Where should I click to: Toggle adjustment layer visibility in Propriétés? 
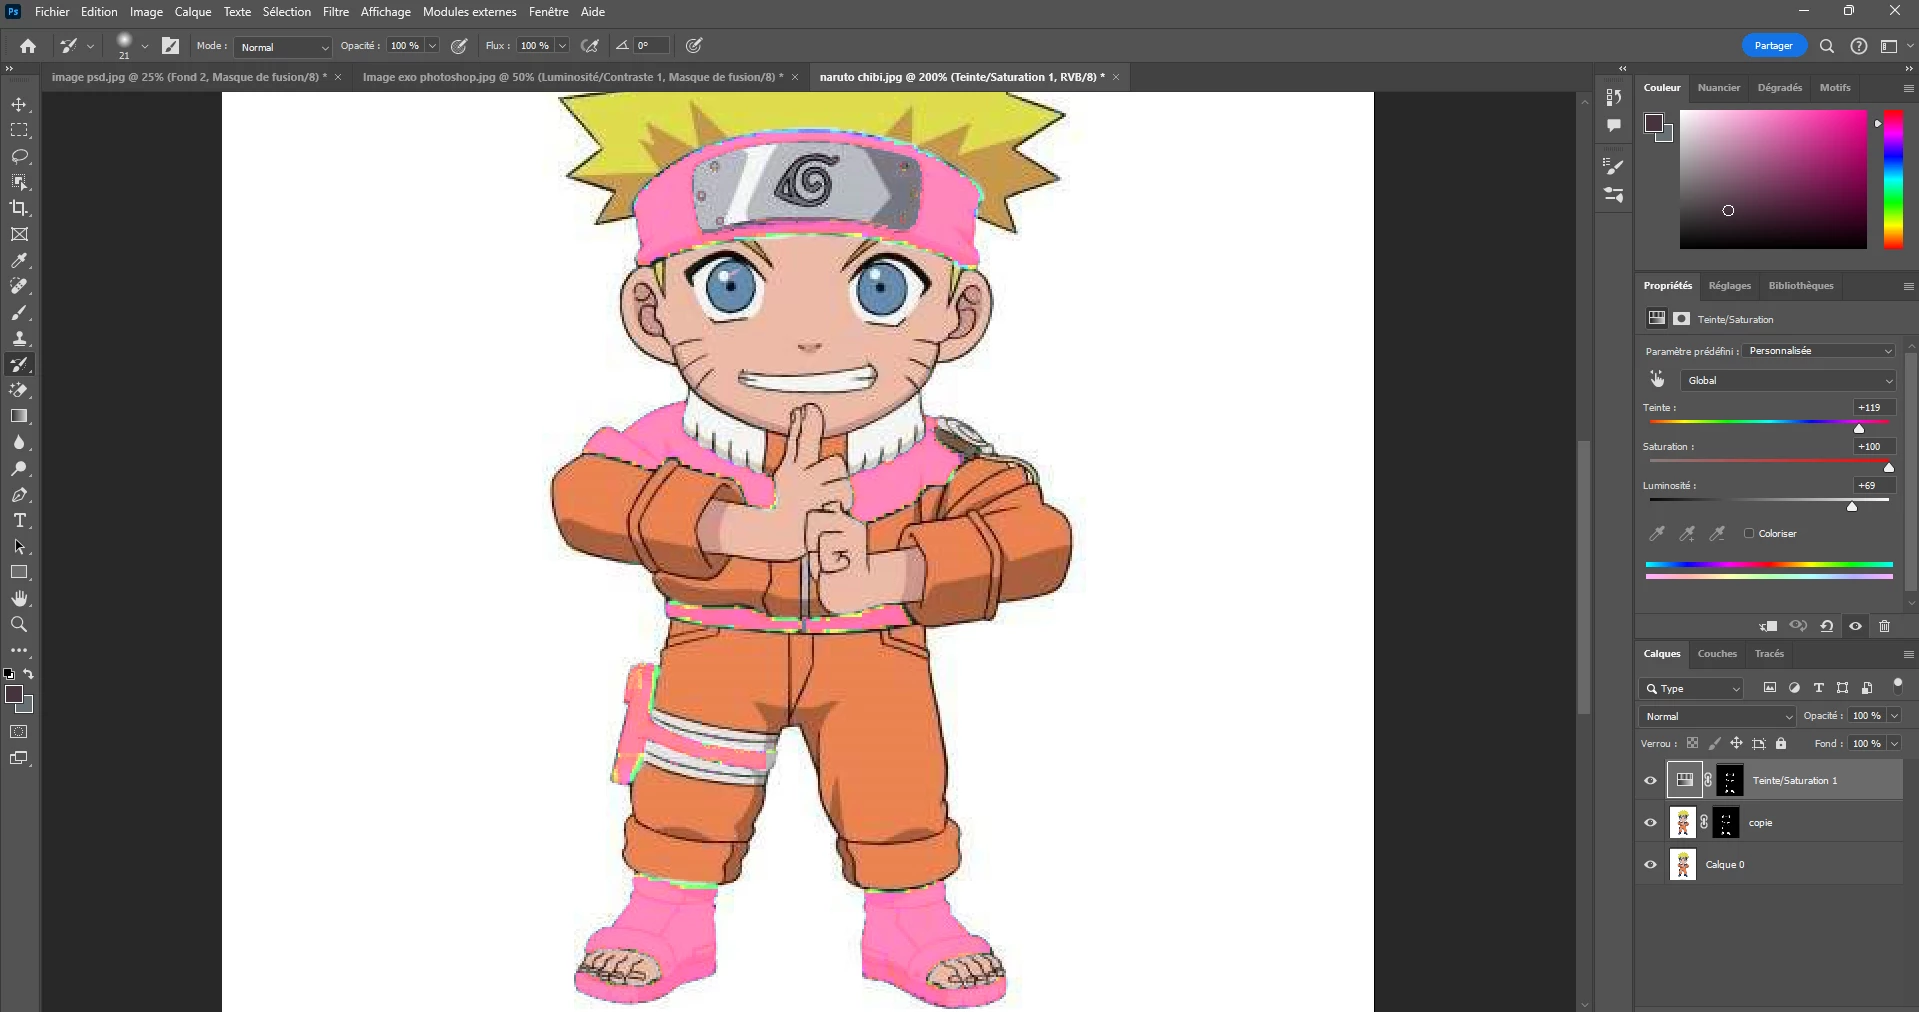click(1856, 626)
